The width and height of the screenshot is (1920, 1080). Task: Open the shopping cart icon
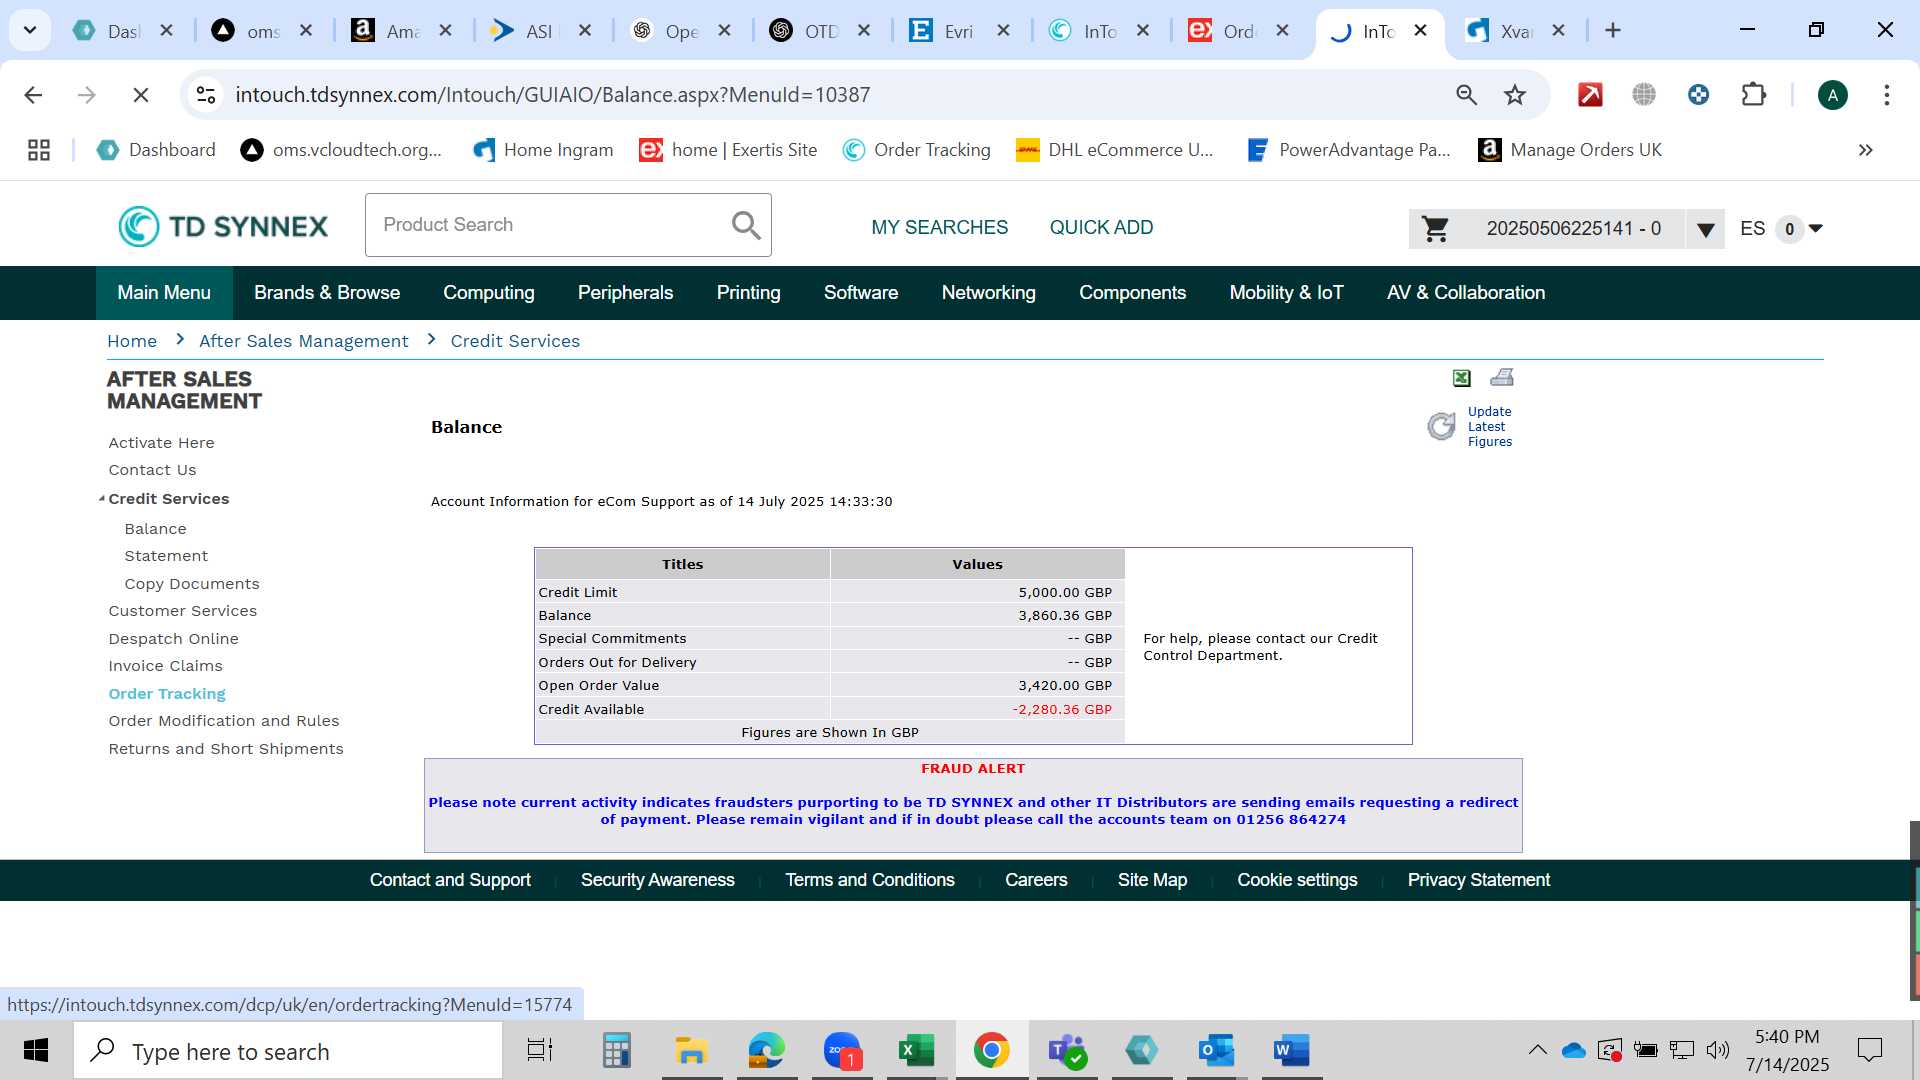coord(1436,229)
